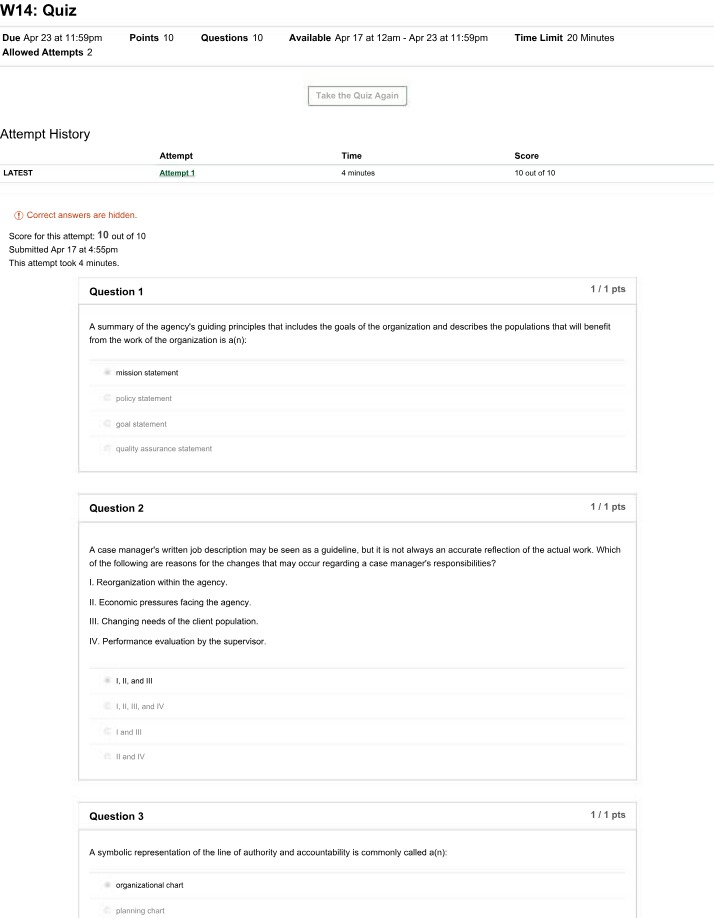Click the '4 minutes' time cell
This screenshot has height=918, width=714.
(x=358, y=173)
